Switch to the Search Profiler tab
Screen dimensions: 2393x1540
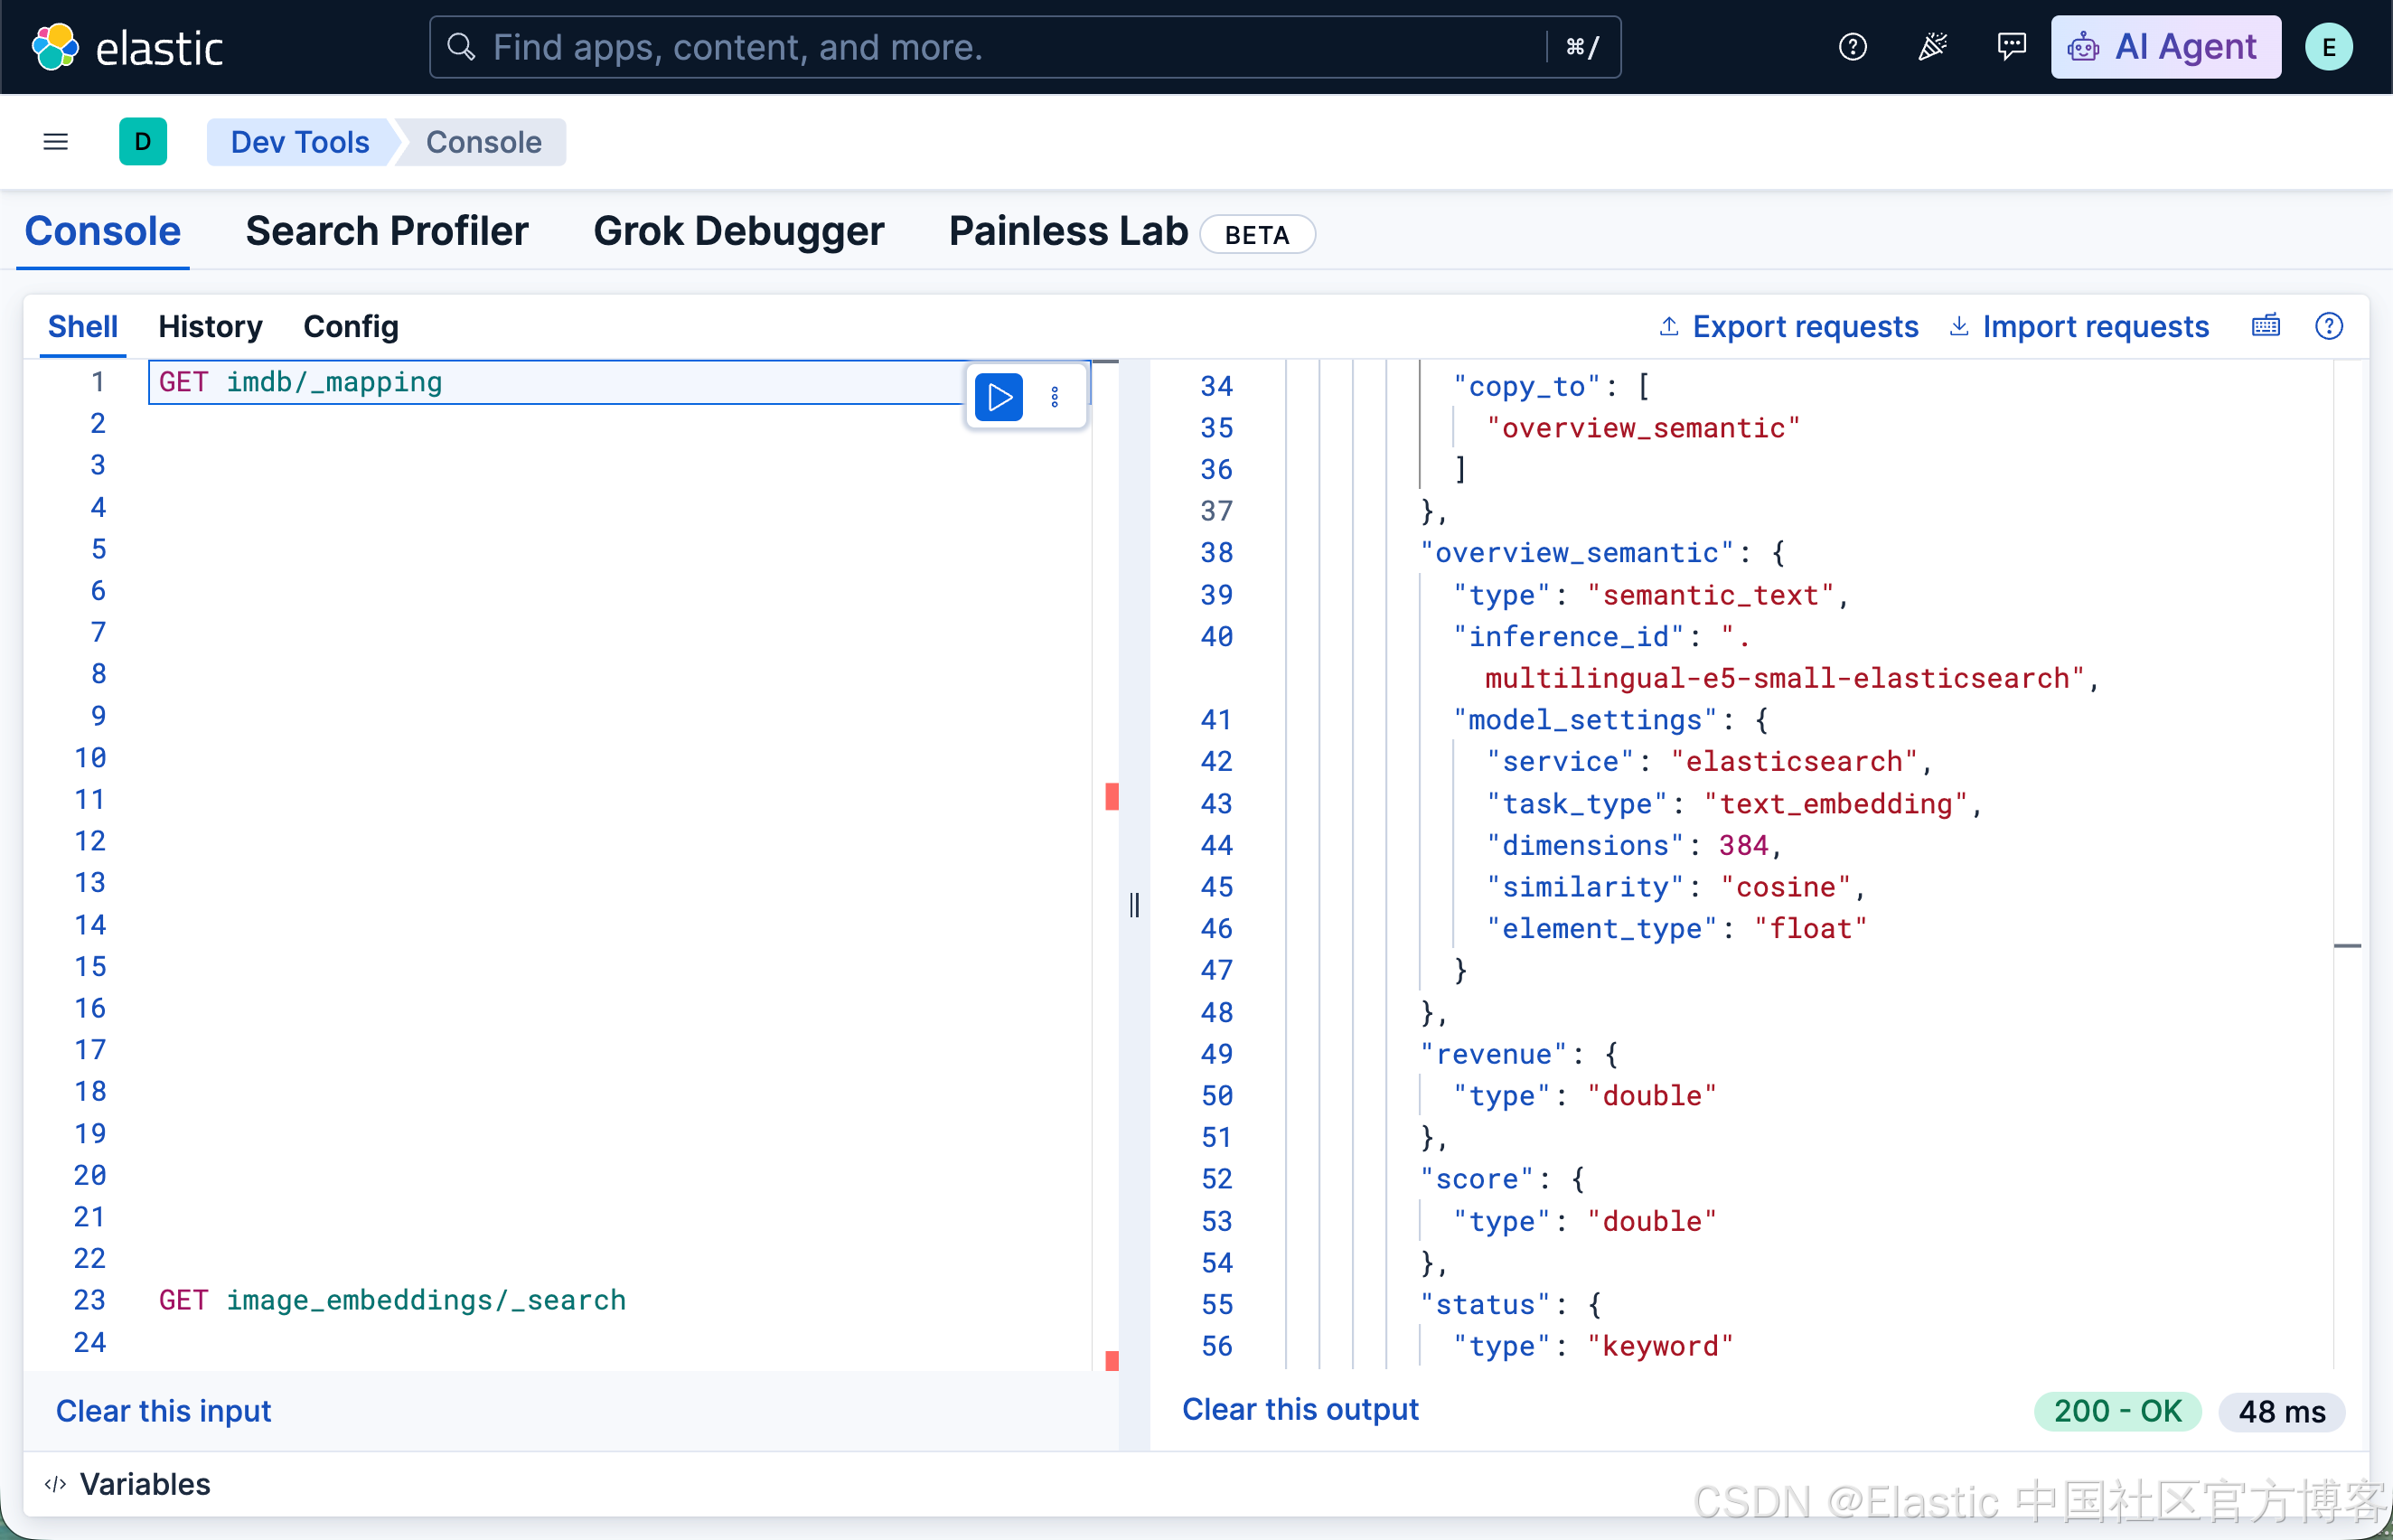tap(387, 232)
